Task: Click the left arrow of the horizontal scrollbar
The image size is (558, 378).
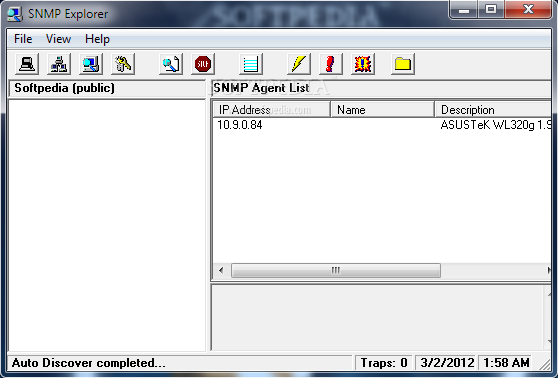Action: point(221,271)
